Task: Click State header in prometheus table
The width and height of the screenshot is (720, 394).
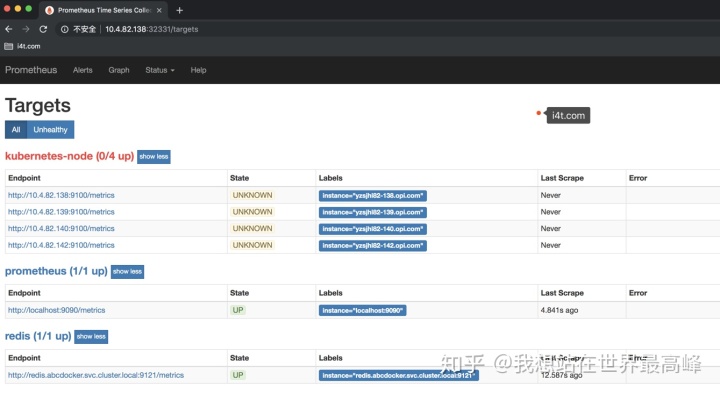Action: click(239, 293)
